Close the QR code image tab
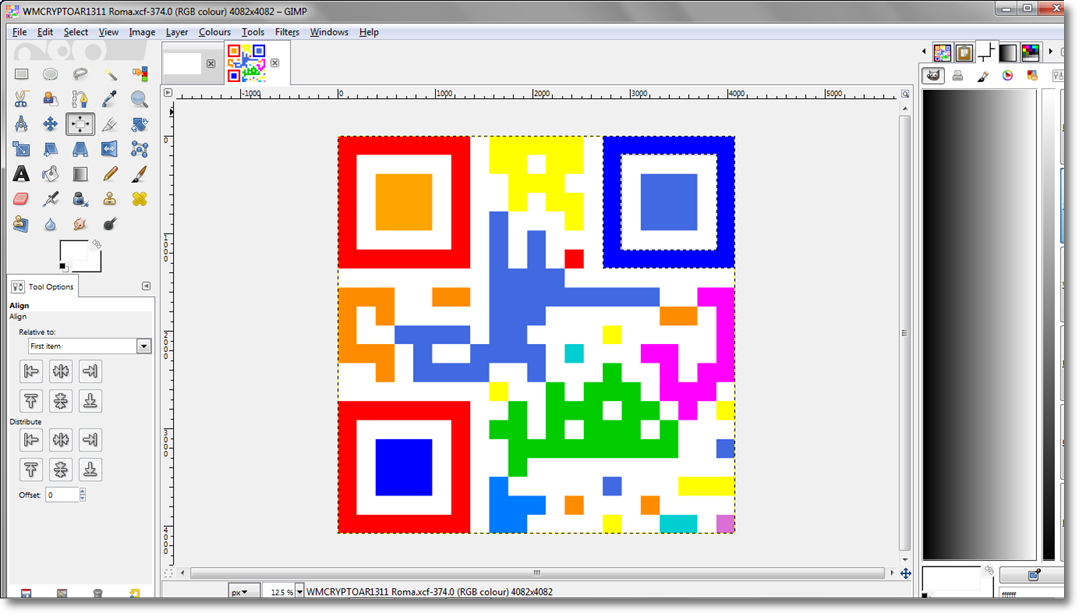Screen dimensions: 1080x615 (x=275, y=63)
